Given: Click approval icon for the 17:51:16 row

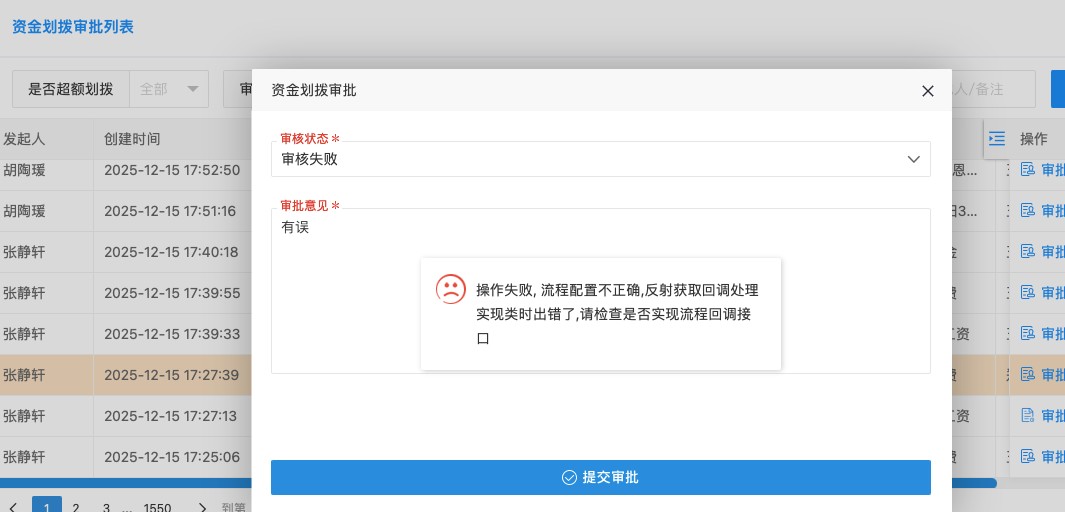Looking at the screenshot, I should 1028,211.
